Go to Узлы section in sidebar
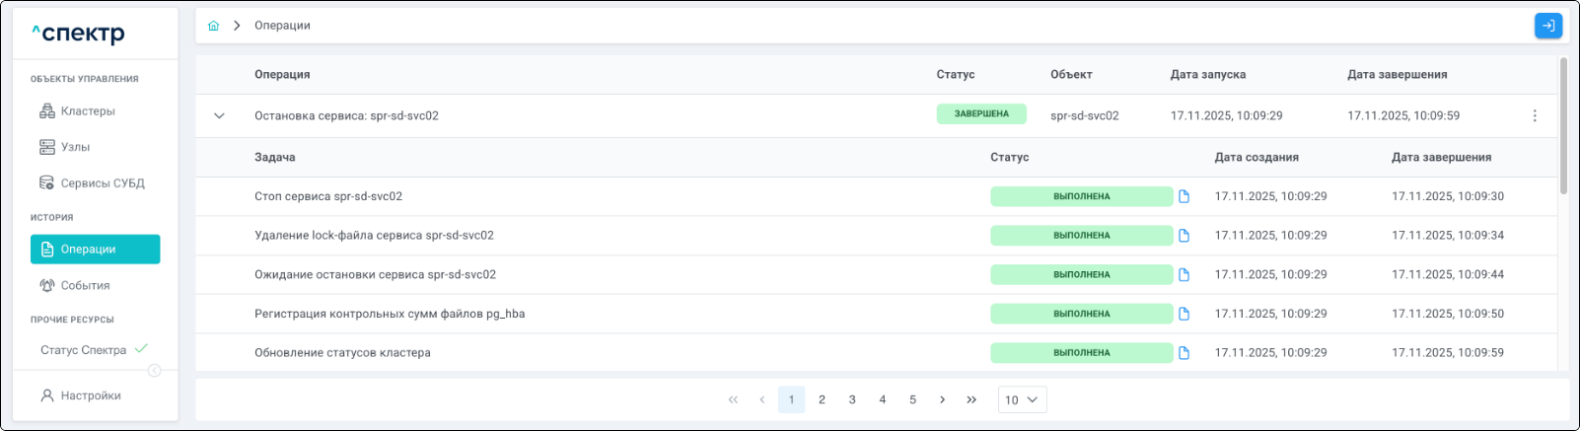 (75, 147)
